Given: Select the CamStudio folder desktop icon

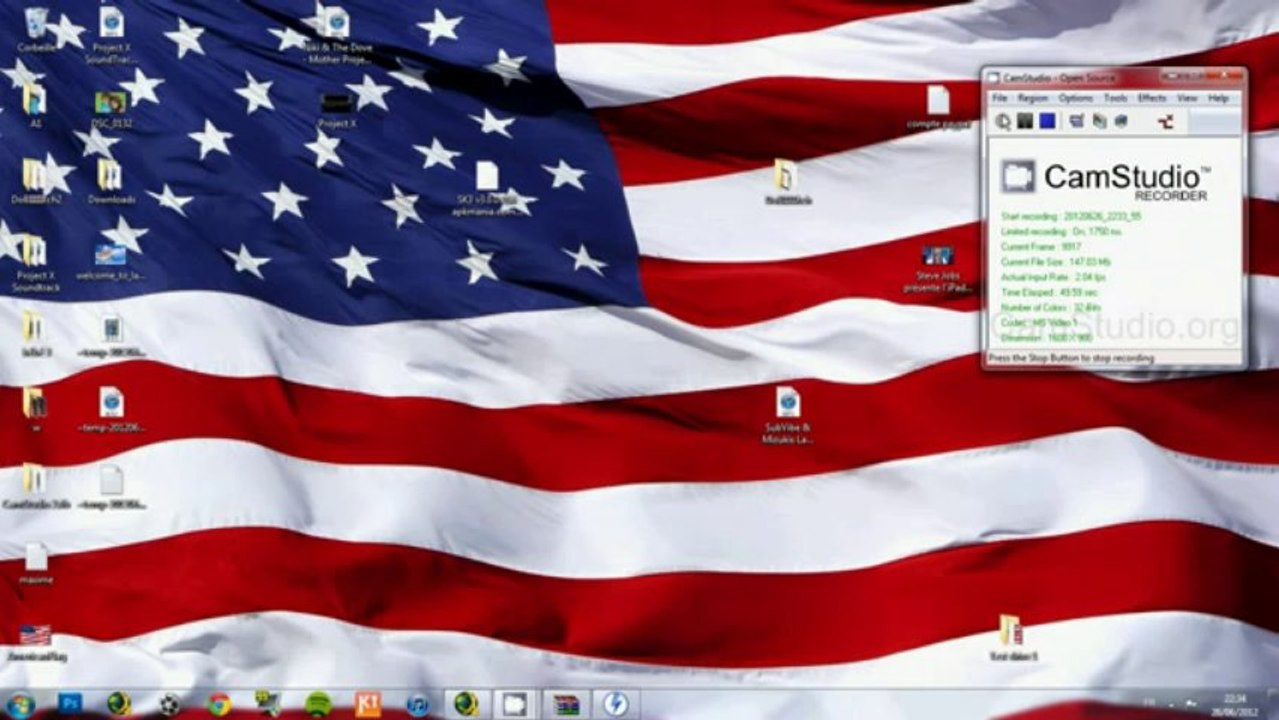Looking at the screenshot, I should [35, 486].
